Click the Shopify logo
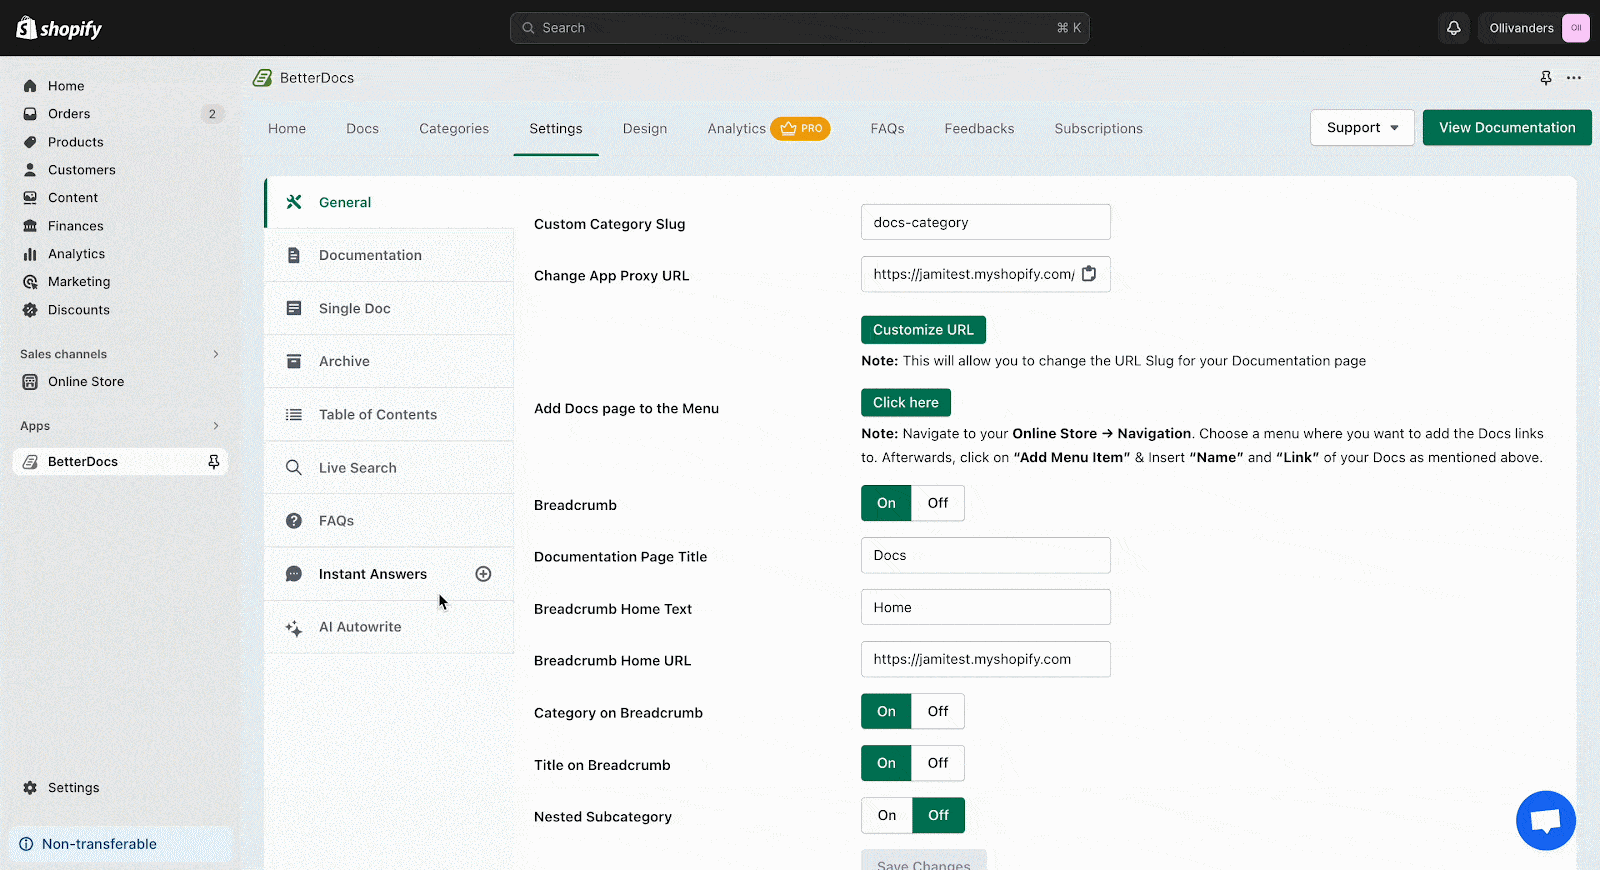 (x=59, y=28)
